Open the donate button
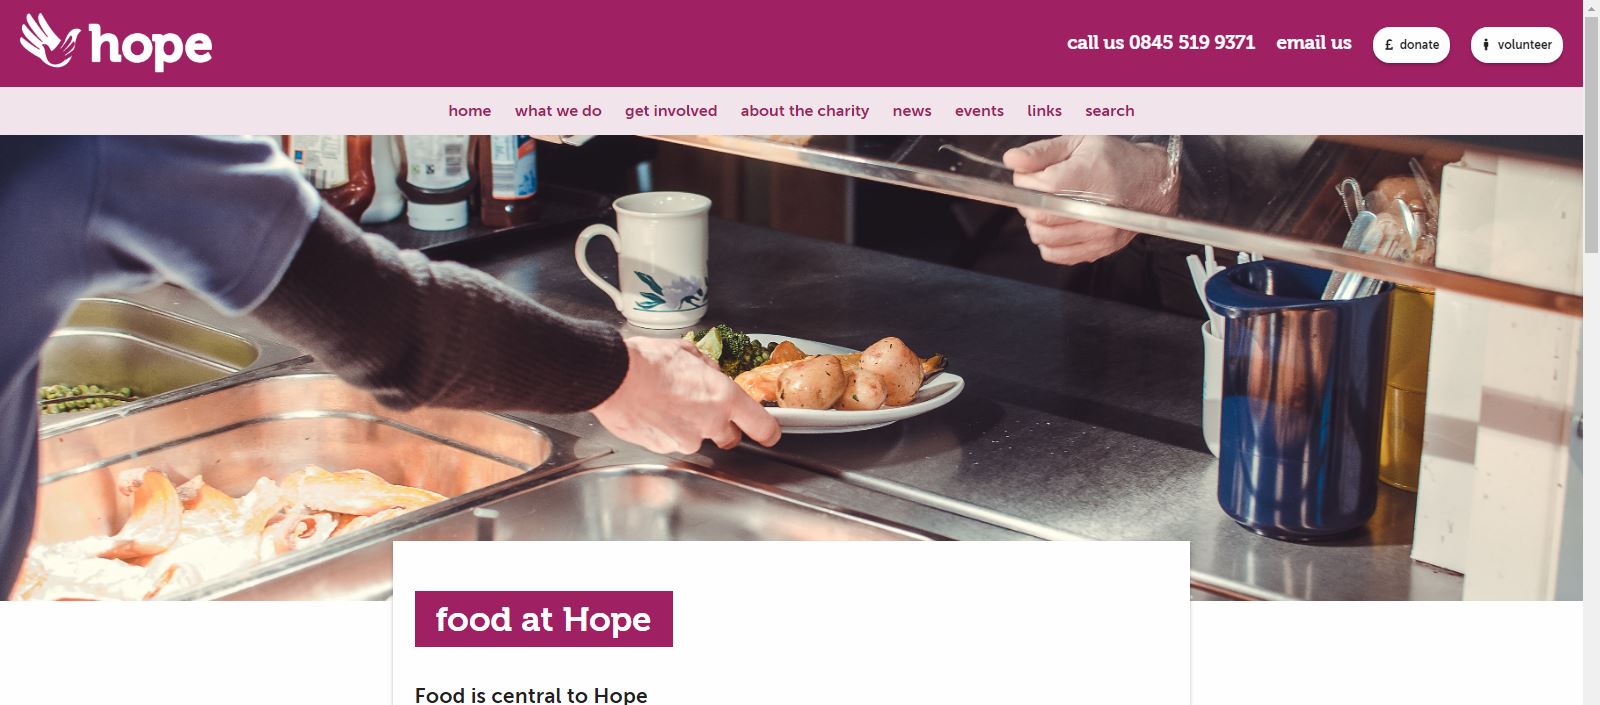The image size is (1600, 705). tap(1411, 45)
